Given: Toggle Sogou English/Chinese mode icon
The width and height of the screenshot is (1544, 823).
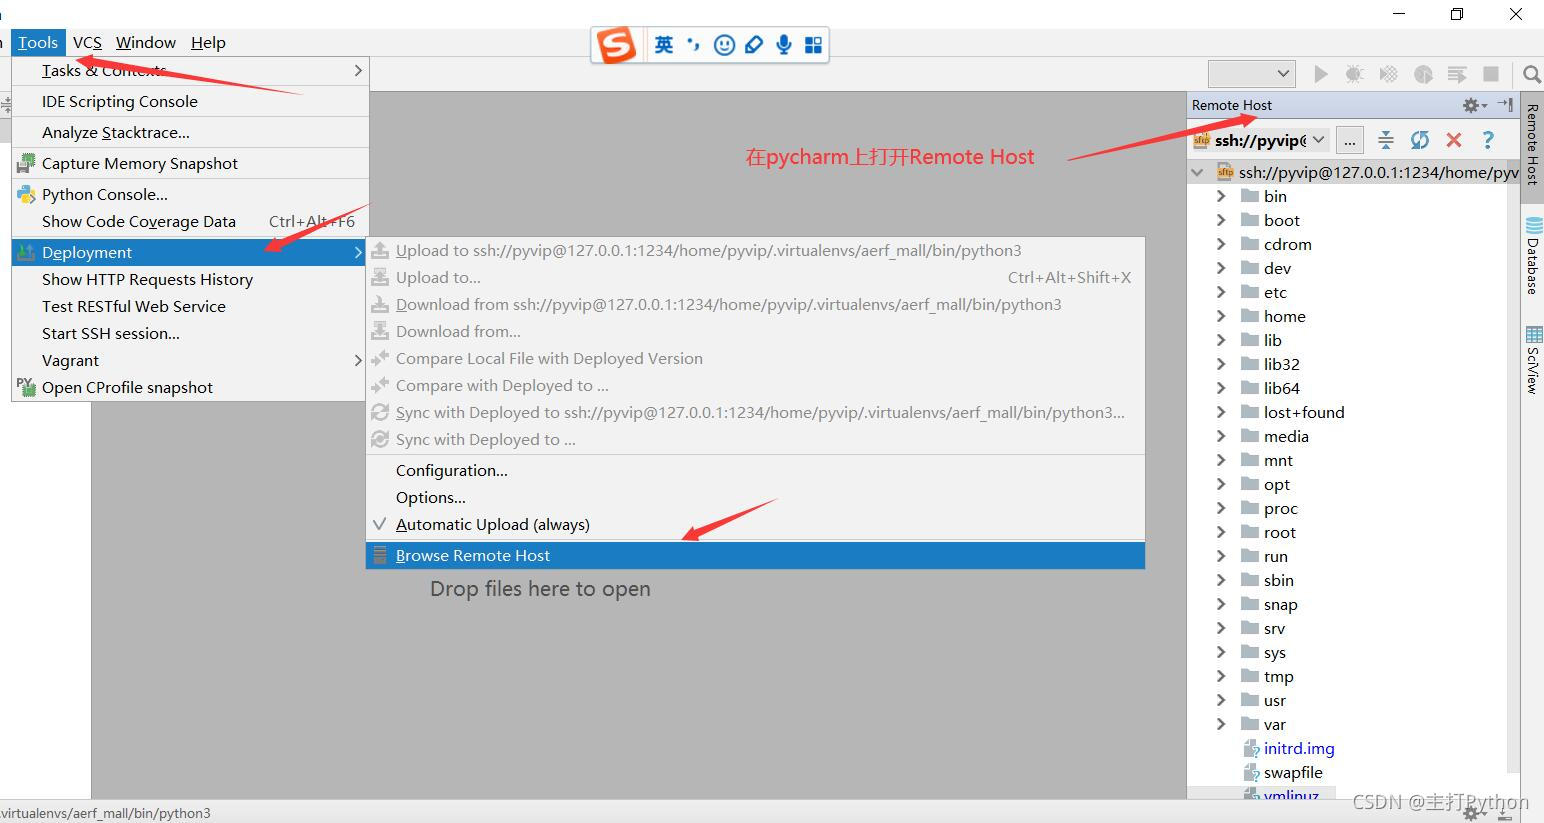Looking at the screenshot, I should click(x=664, y=45).
